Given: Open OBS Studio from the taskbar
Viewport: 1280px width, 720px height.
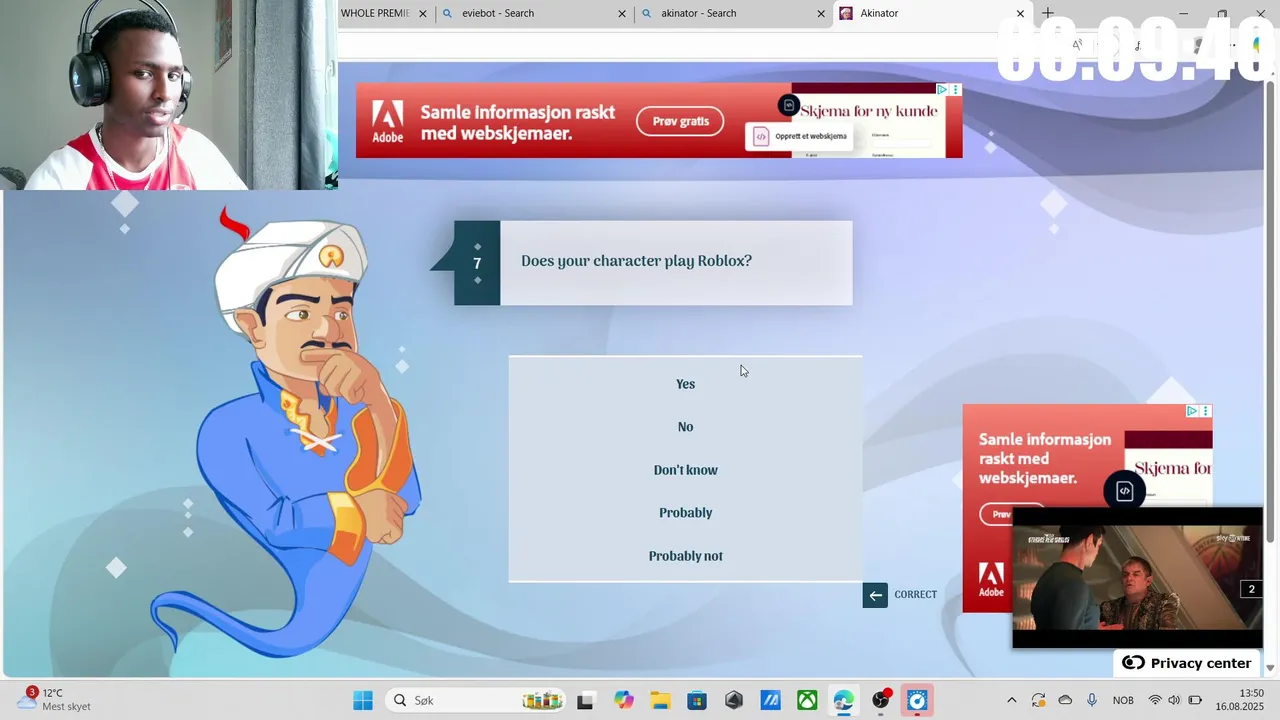Looking at the screenshot, I should (x=881, y=701).
